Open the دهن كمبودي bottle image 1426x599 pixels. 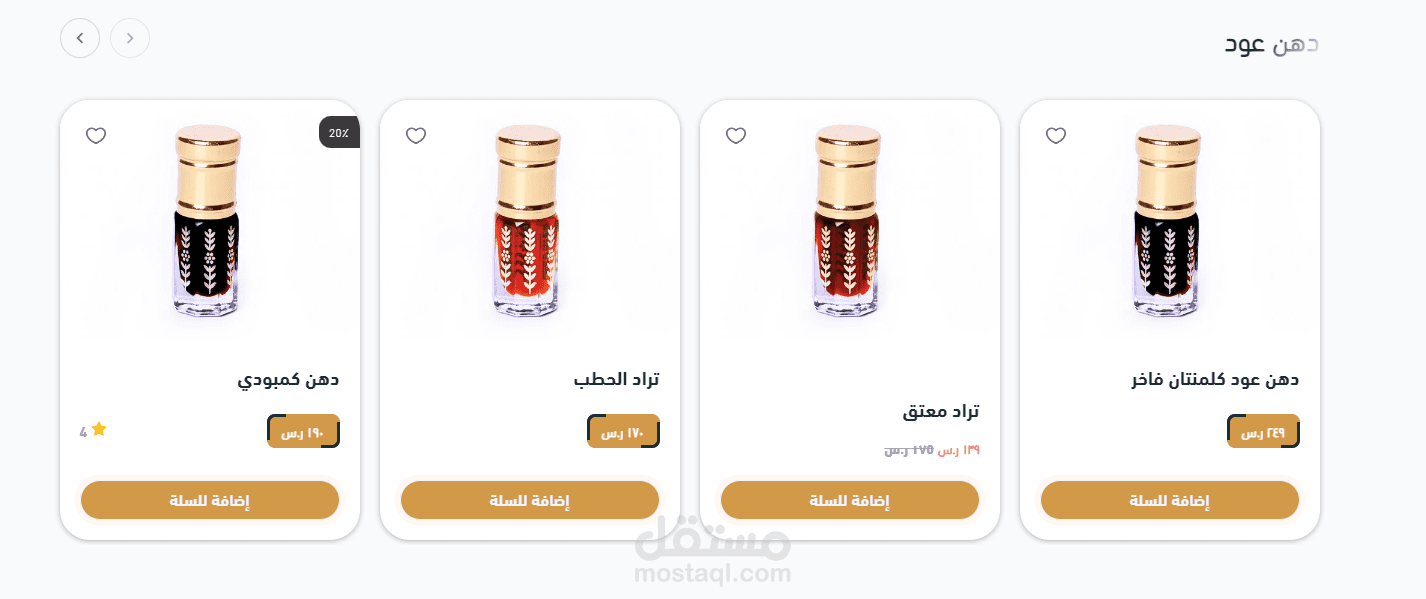208,220
